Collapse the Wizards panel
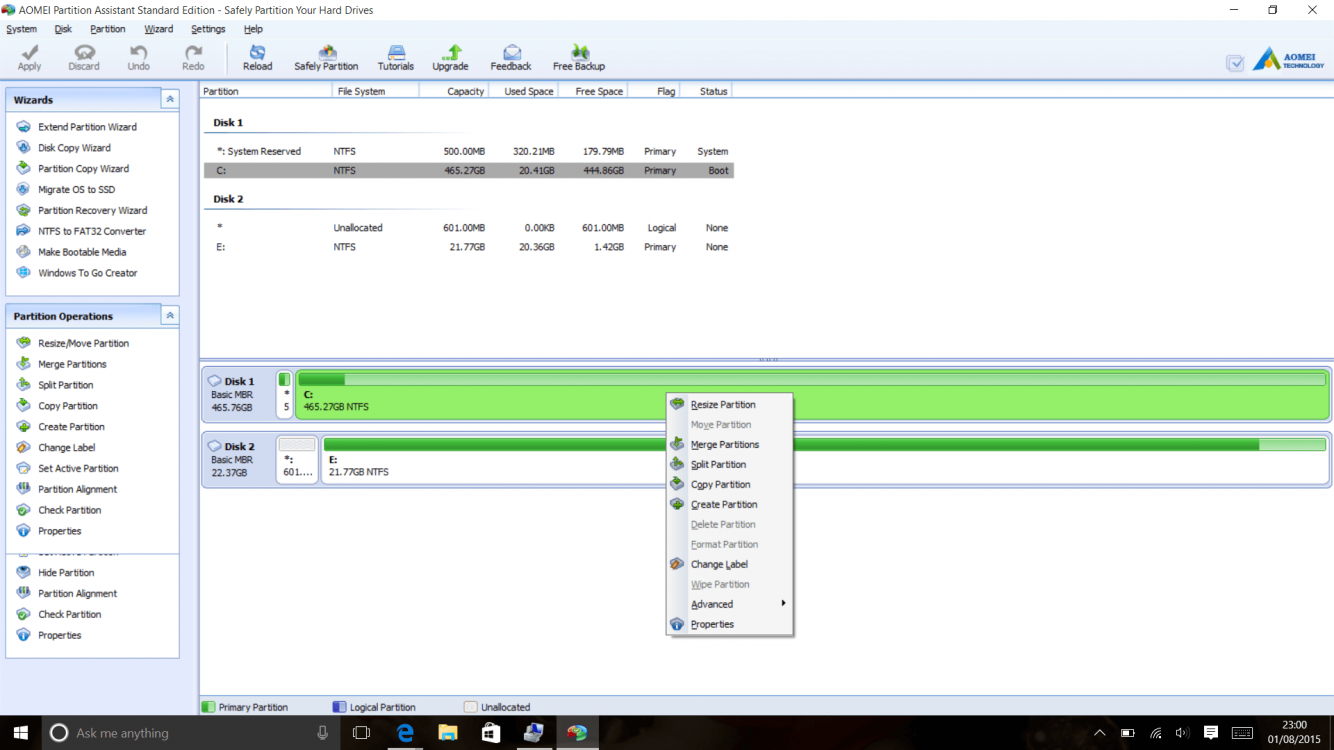Viewport: 1334px width, 750px height. click(x=170, y=100)
